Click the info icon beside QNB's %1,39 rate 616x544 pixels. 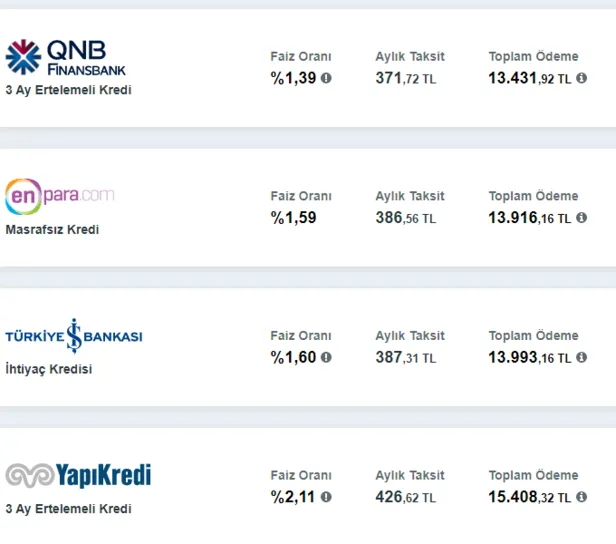tap(326, 78)
